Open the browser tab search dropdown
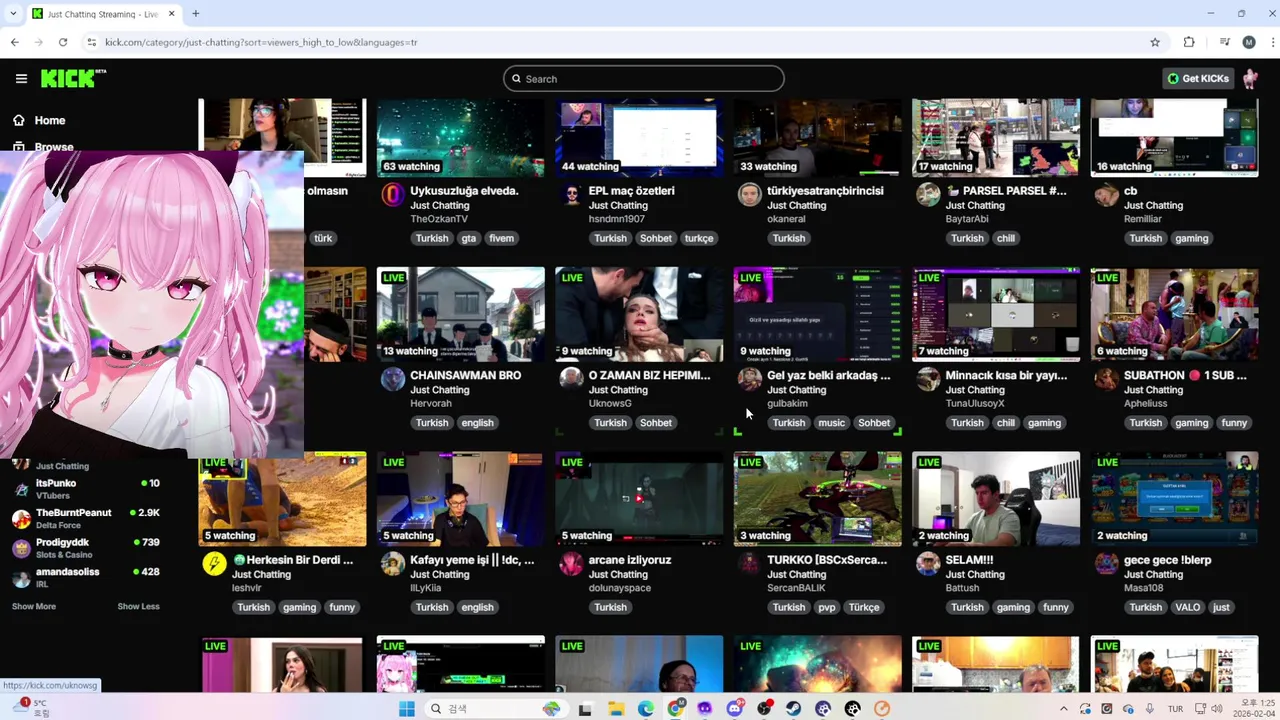The image size is (1280, 720). 11,14
